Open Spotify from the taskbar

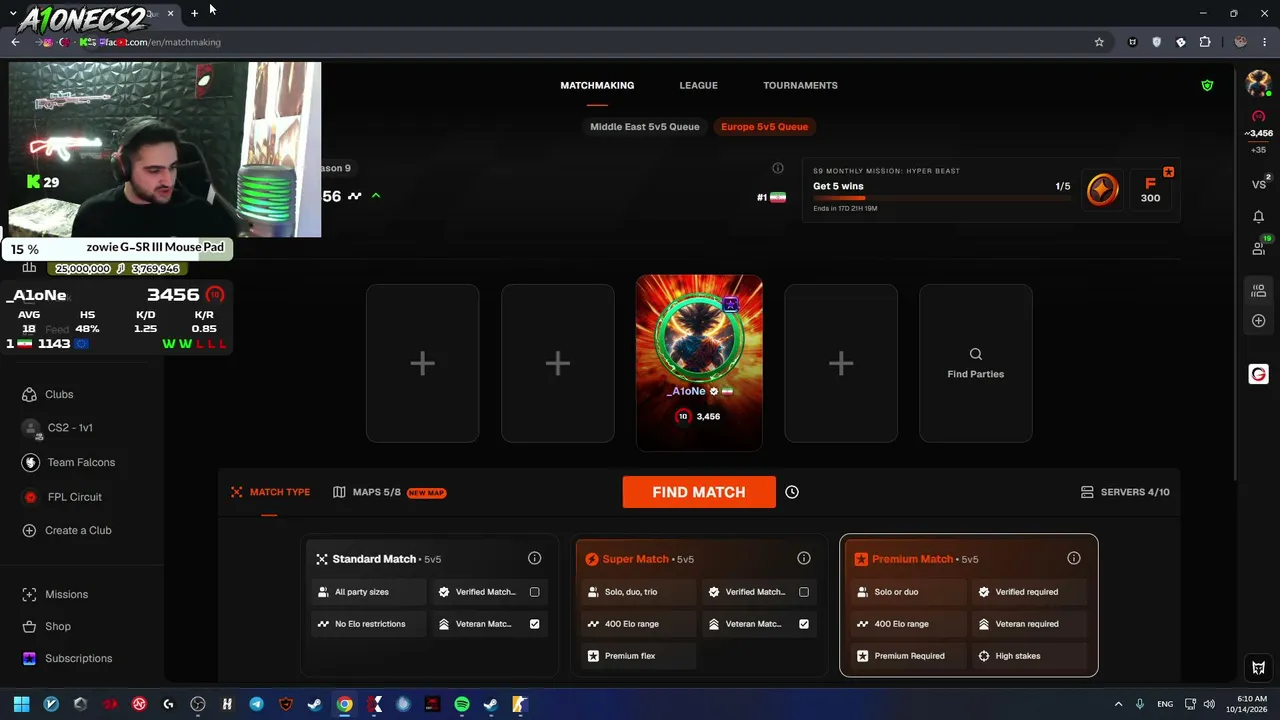point(461,704)
